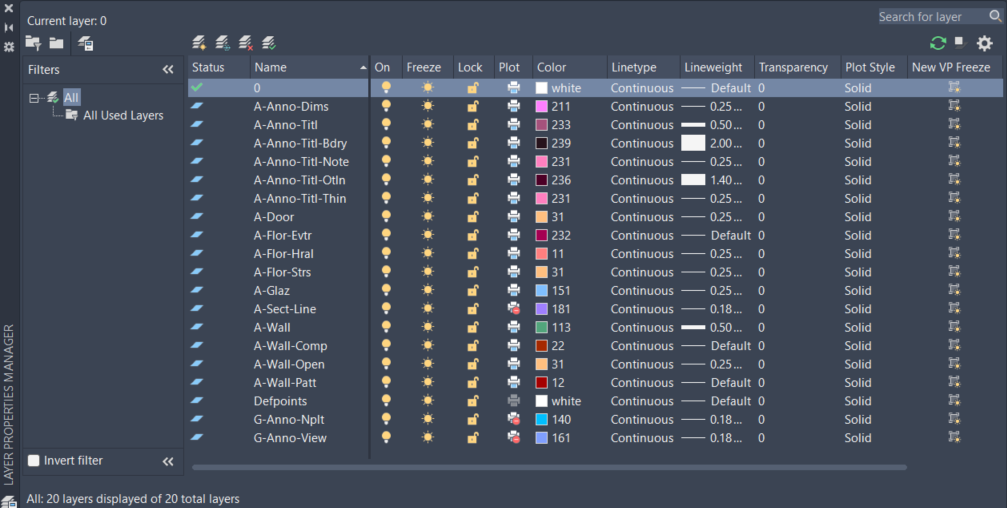
Task: Click the Set Current layer icon
Action: click(x=269, y=43)
